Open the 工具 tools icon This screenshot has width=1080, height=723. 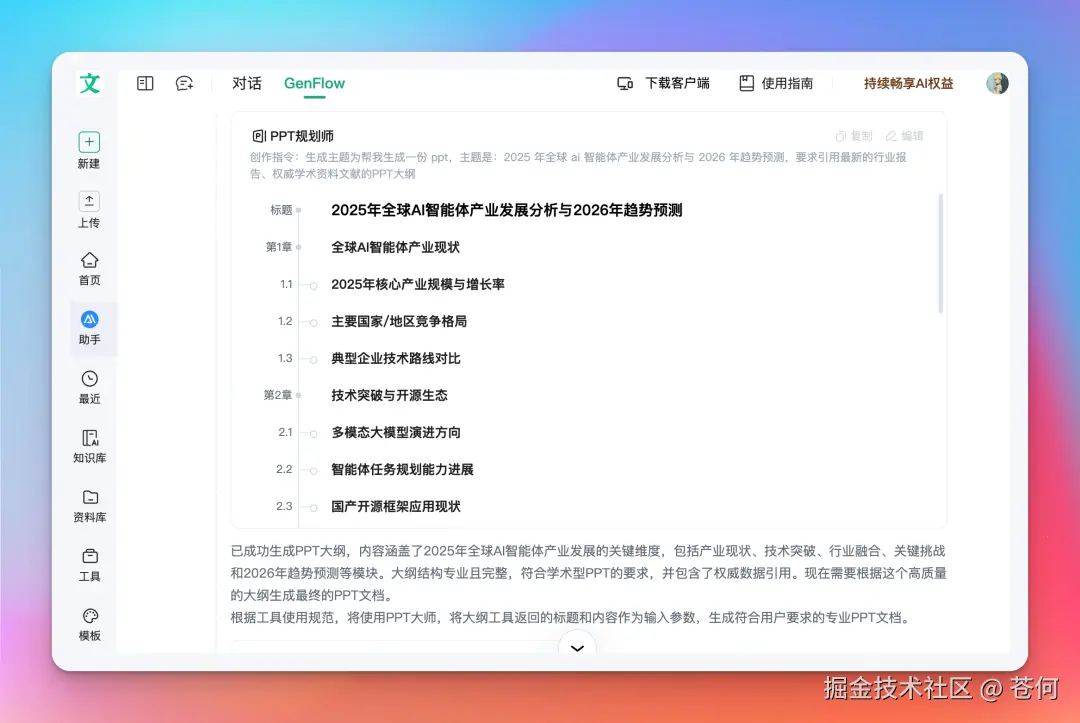(x=89, y=556)
